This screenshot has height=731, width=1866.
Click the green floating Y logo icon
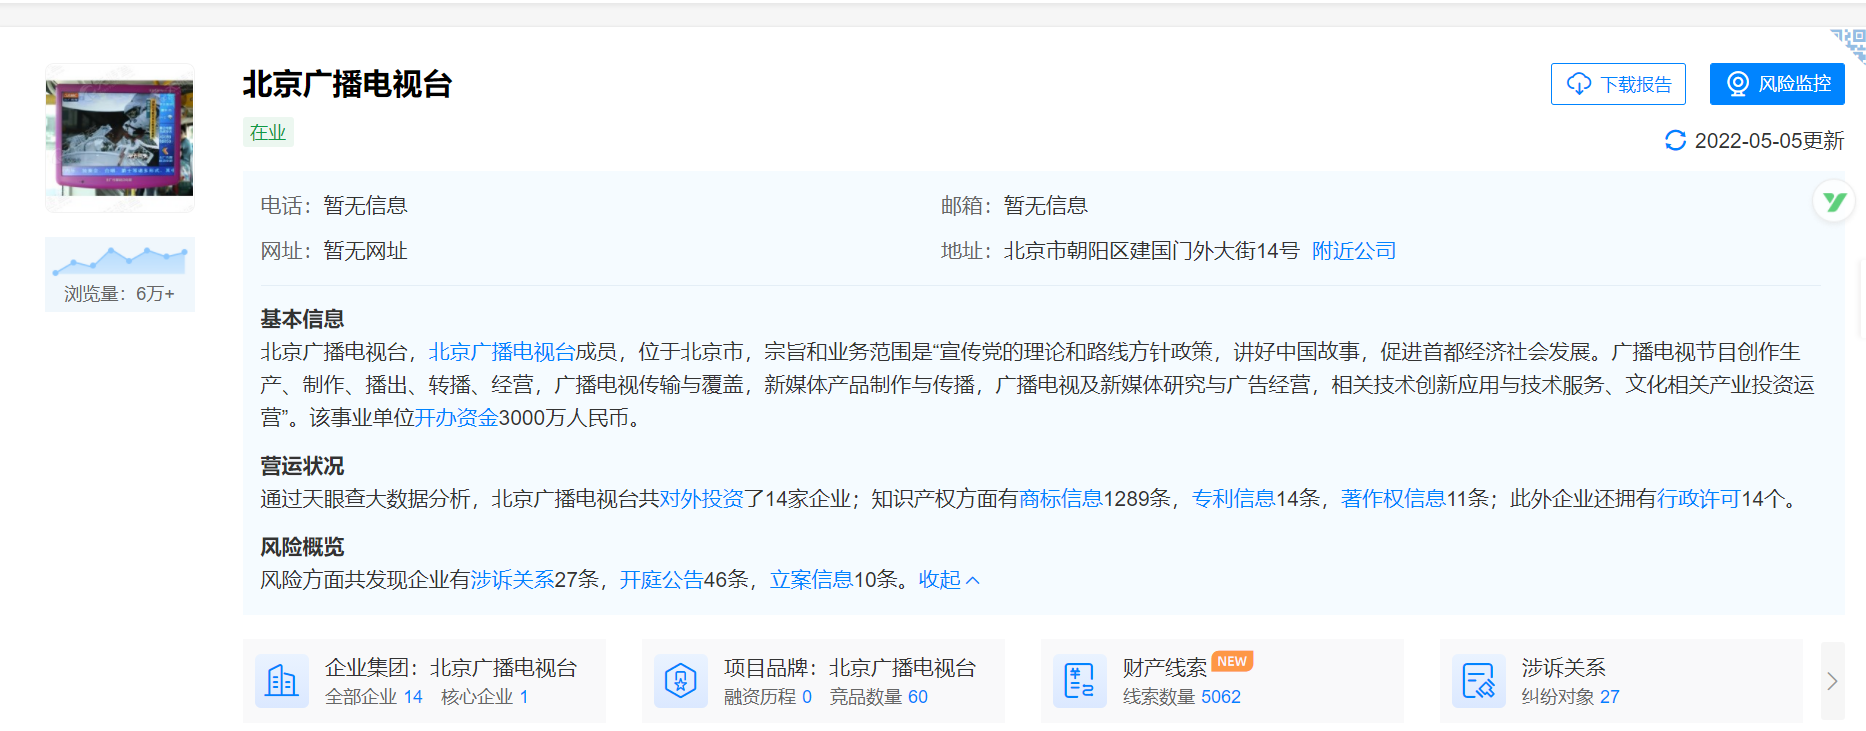[1833, 202]
